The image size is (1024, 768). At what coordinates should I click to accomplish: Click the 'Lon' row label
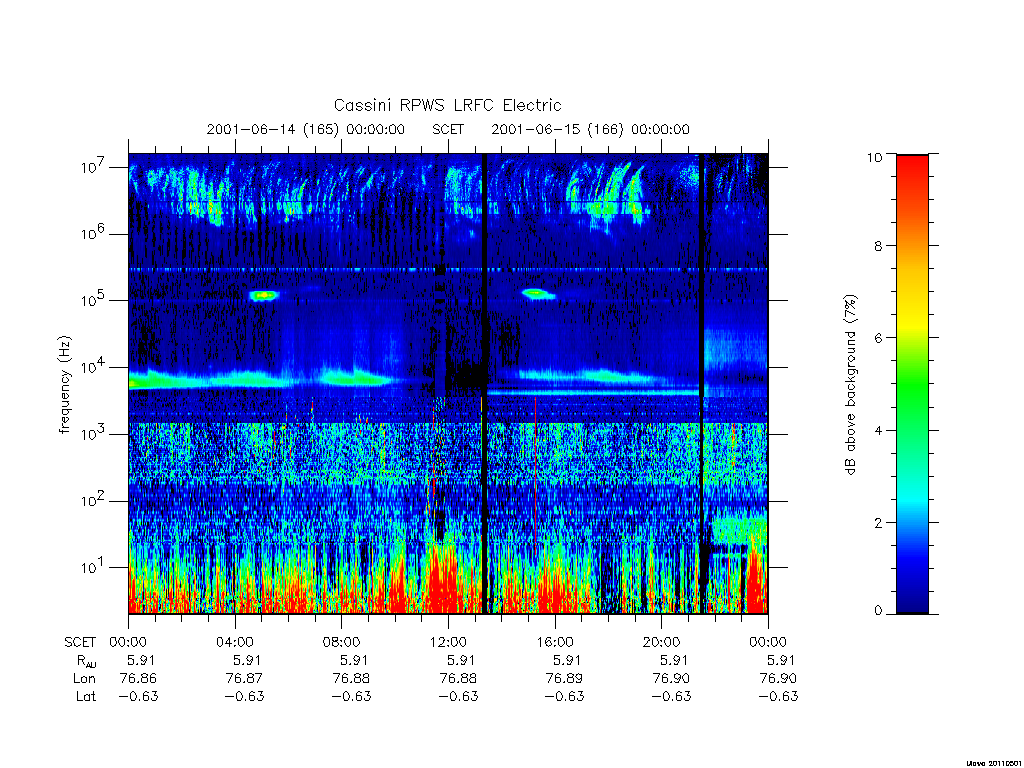[84, 679]
